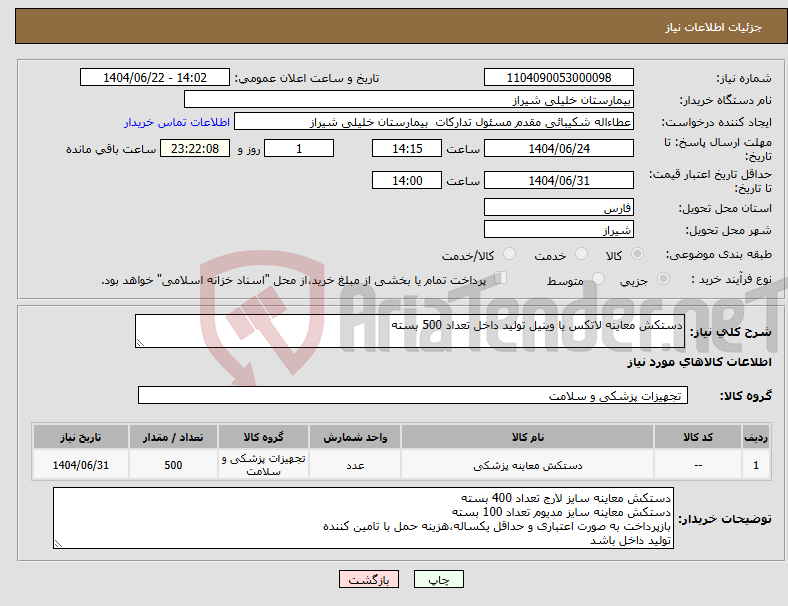
Task: Click the response deadline date 1404/06/24
Action: click(x=558, y=149)
